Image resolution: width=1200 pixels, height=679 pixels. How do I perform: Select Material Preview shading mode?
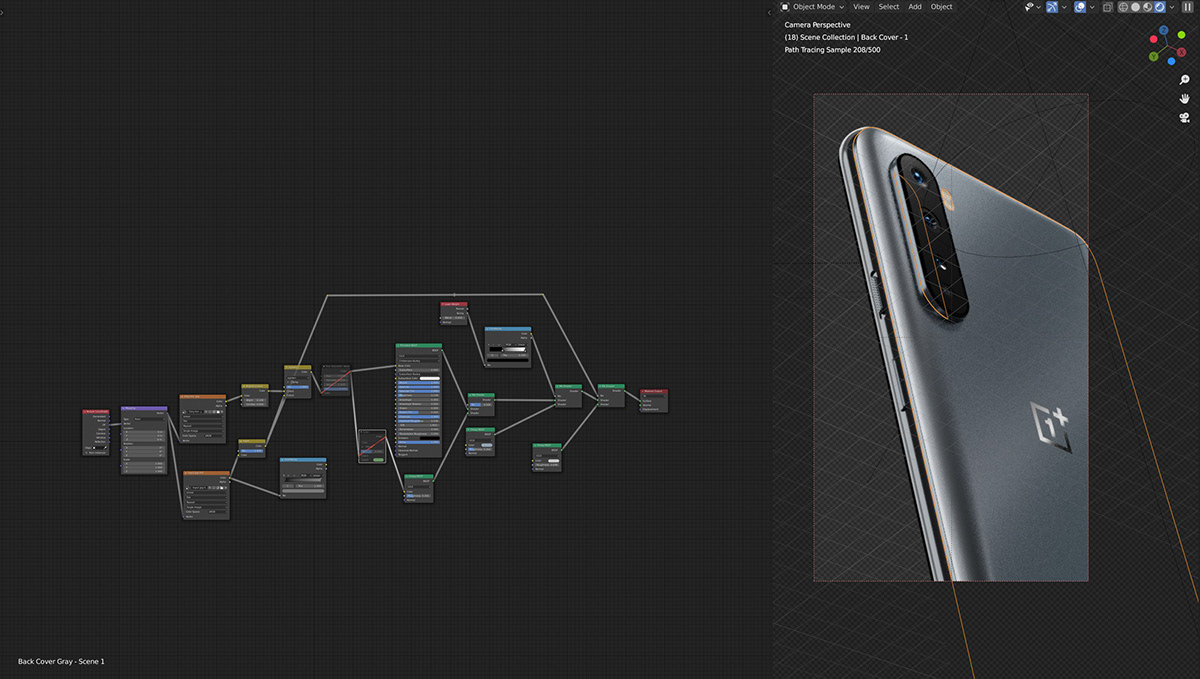1147,7
